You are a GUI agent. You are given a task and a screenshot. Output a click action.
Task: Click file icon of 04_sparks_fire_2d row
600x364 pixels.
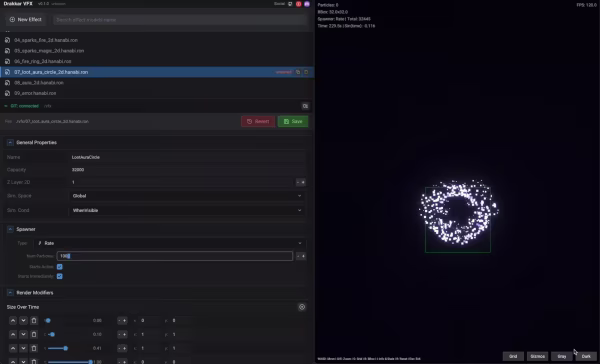click(7, 40)
